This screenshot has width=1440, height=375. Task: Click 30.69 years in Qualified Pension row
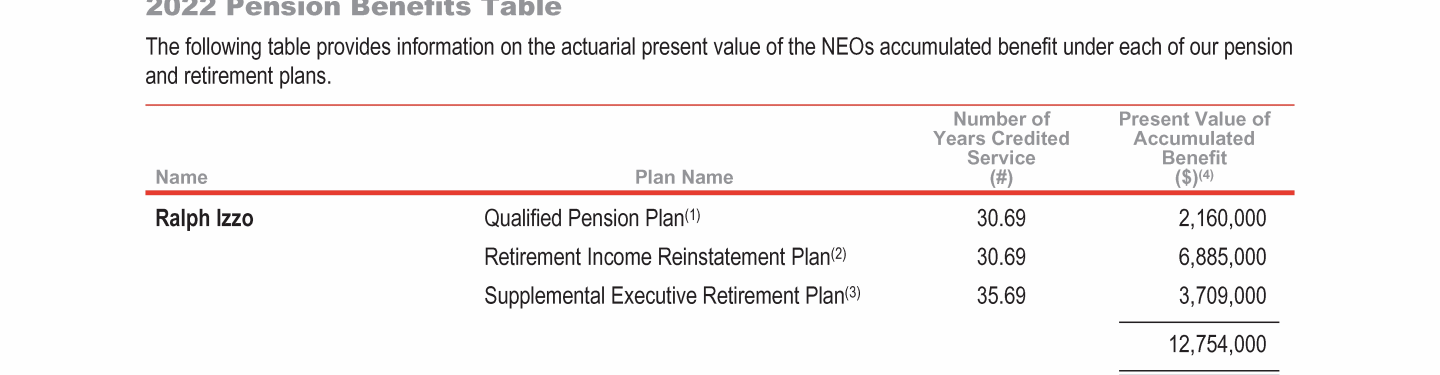1001,218
